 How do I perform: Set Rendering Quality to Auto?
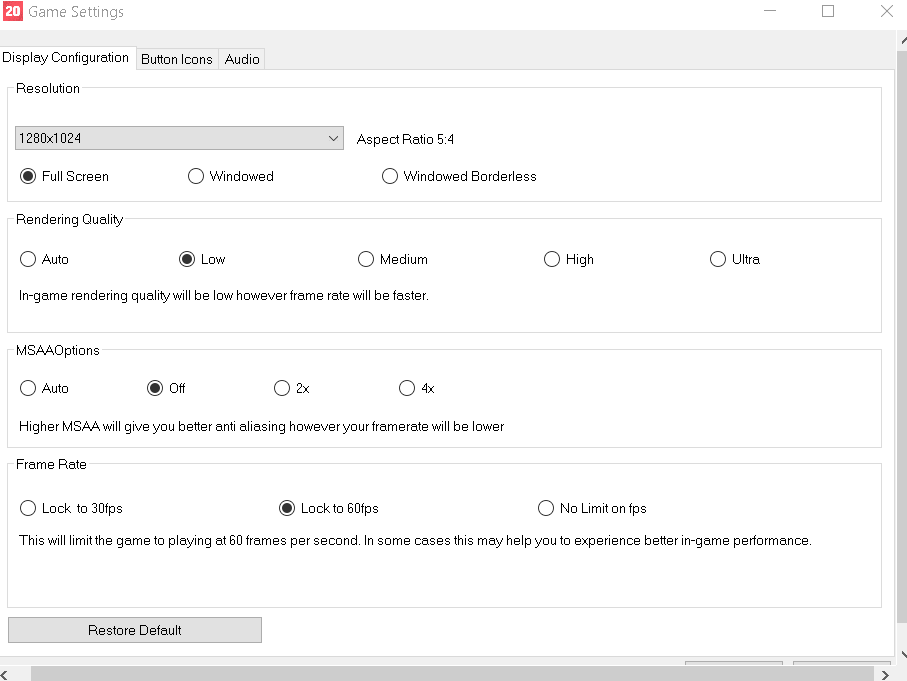(29, 259)
